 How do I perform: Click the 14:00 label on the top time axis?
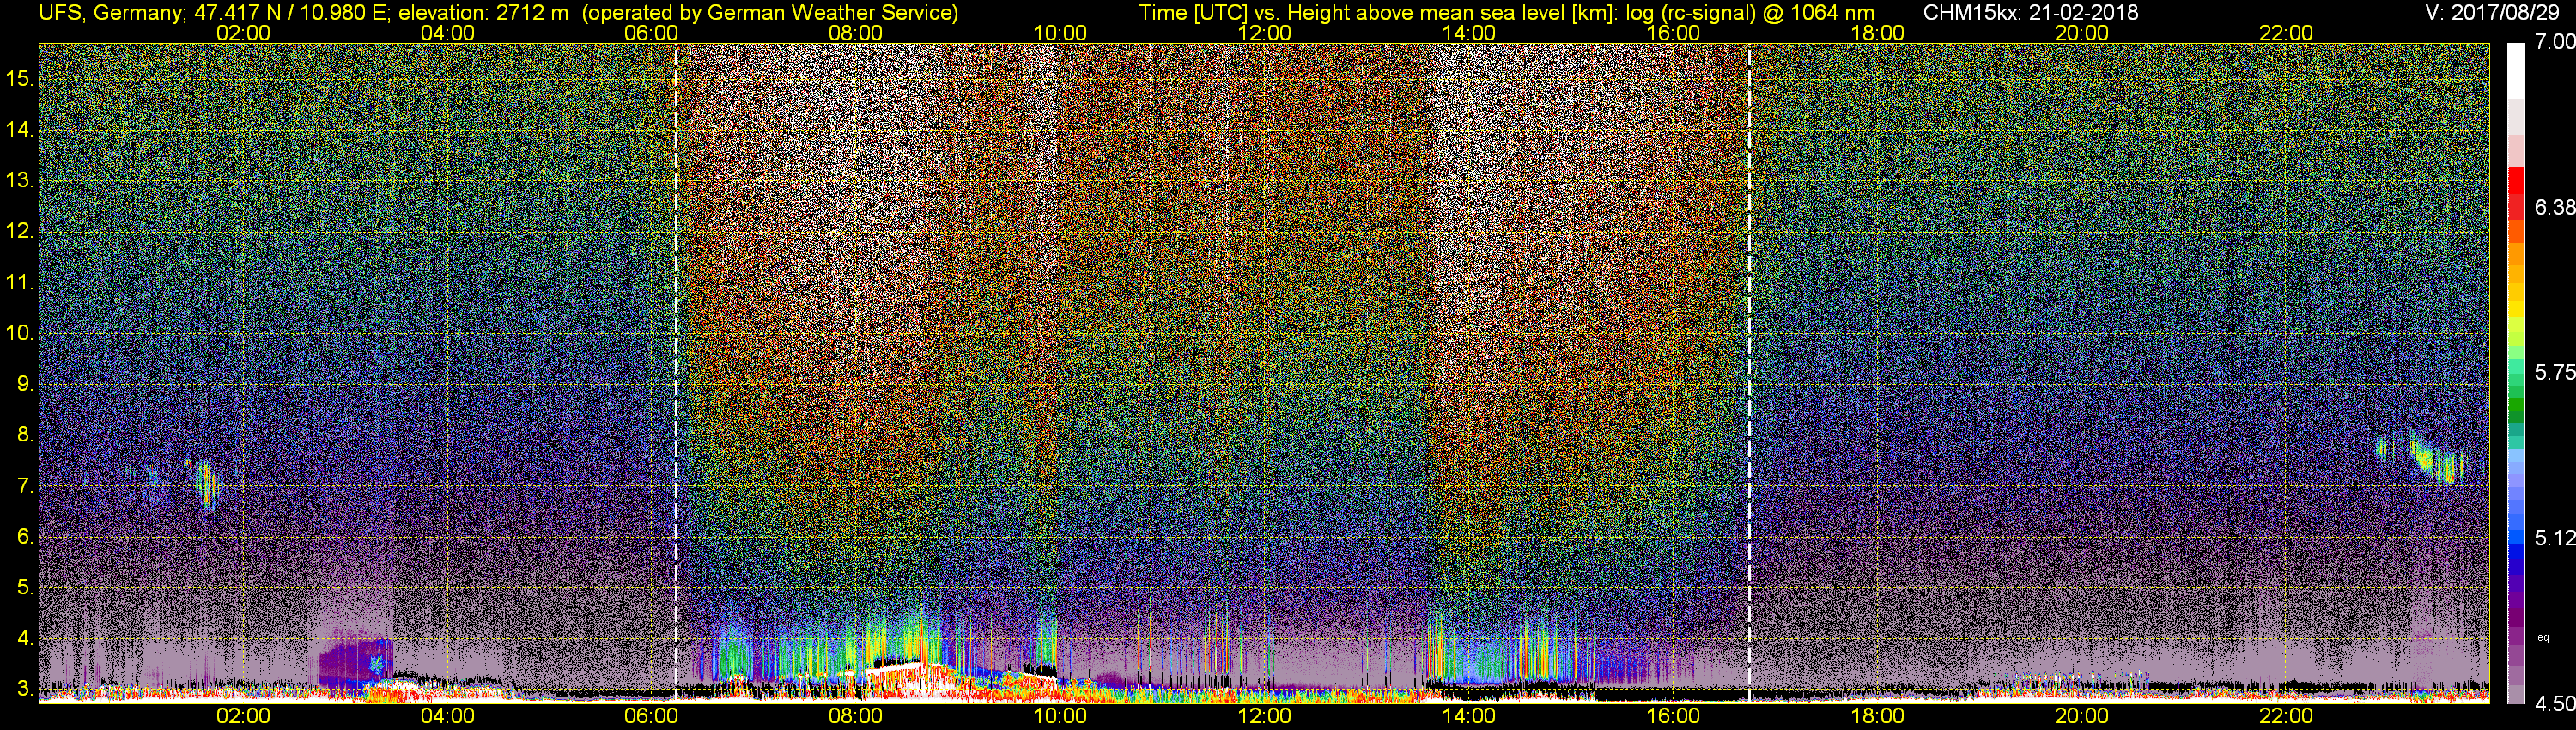point(1468,33)
